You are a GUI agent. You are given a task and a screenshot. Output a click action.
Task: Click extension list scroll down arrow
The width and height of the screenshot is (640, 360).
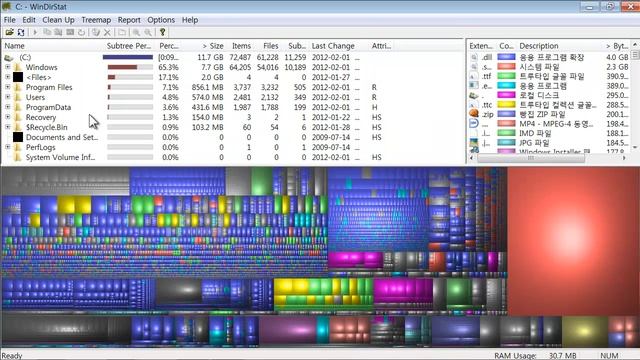635,147
